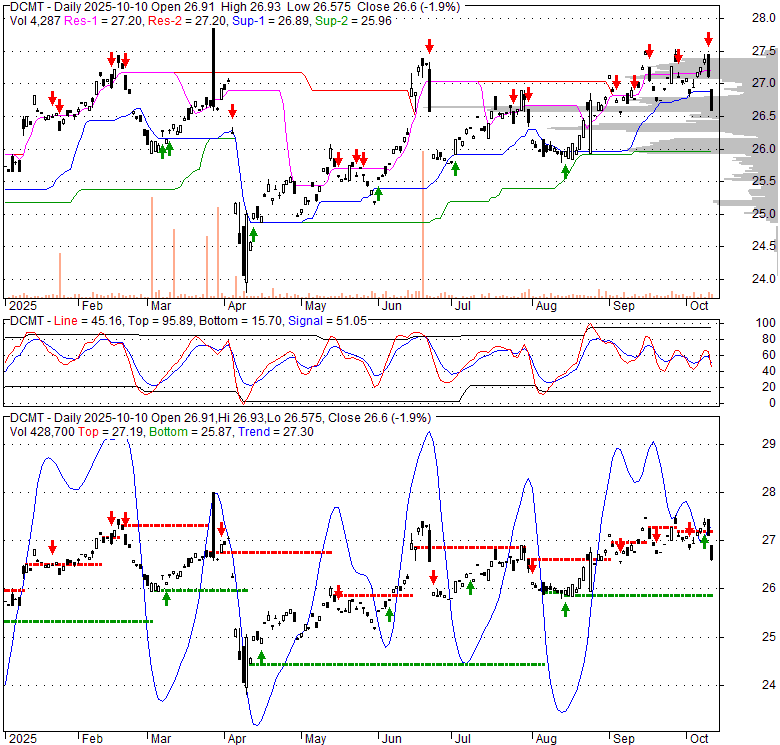Select the green up arrow in April, bottom chart
This screenshot has height=745, width=780.
click(262, 657)
